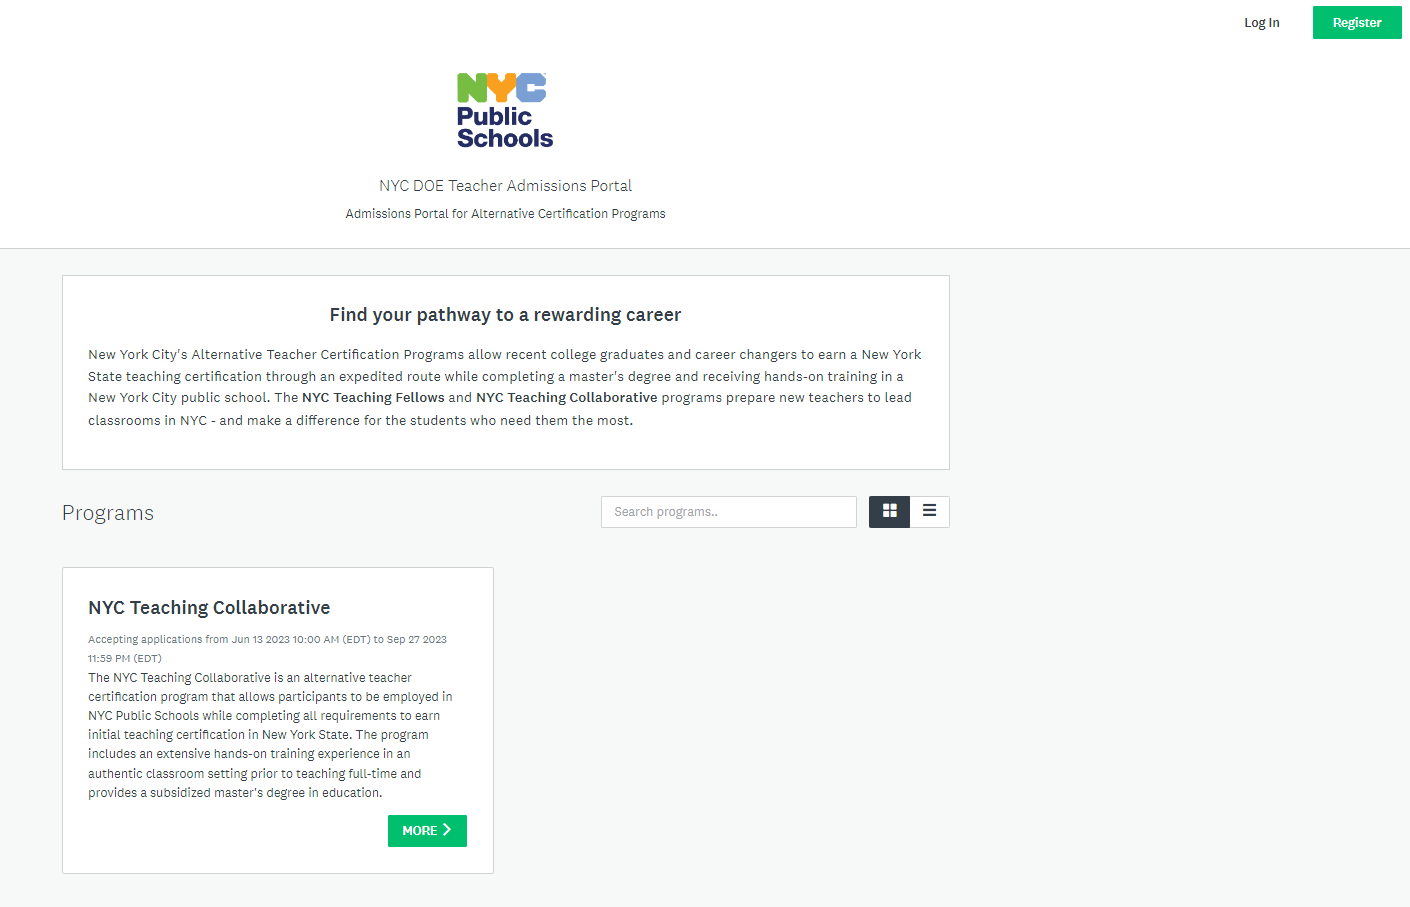Screen dimensions: 1410x907
Task: Click the green Register button
Action: tap(1357, 23)
